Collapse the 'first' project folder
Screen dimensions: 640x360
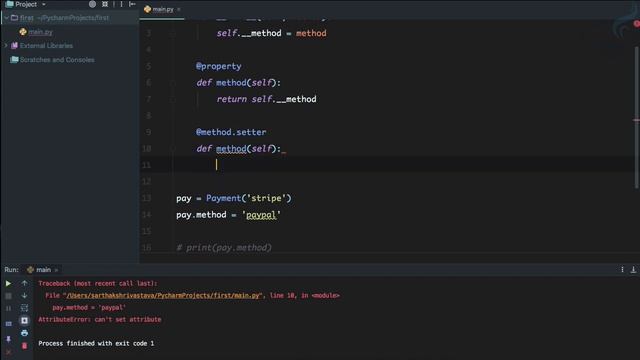6,18
